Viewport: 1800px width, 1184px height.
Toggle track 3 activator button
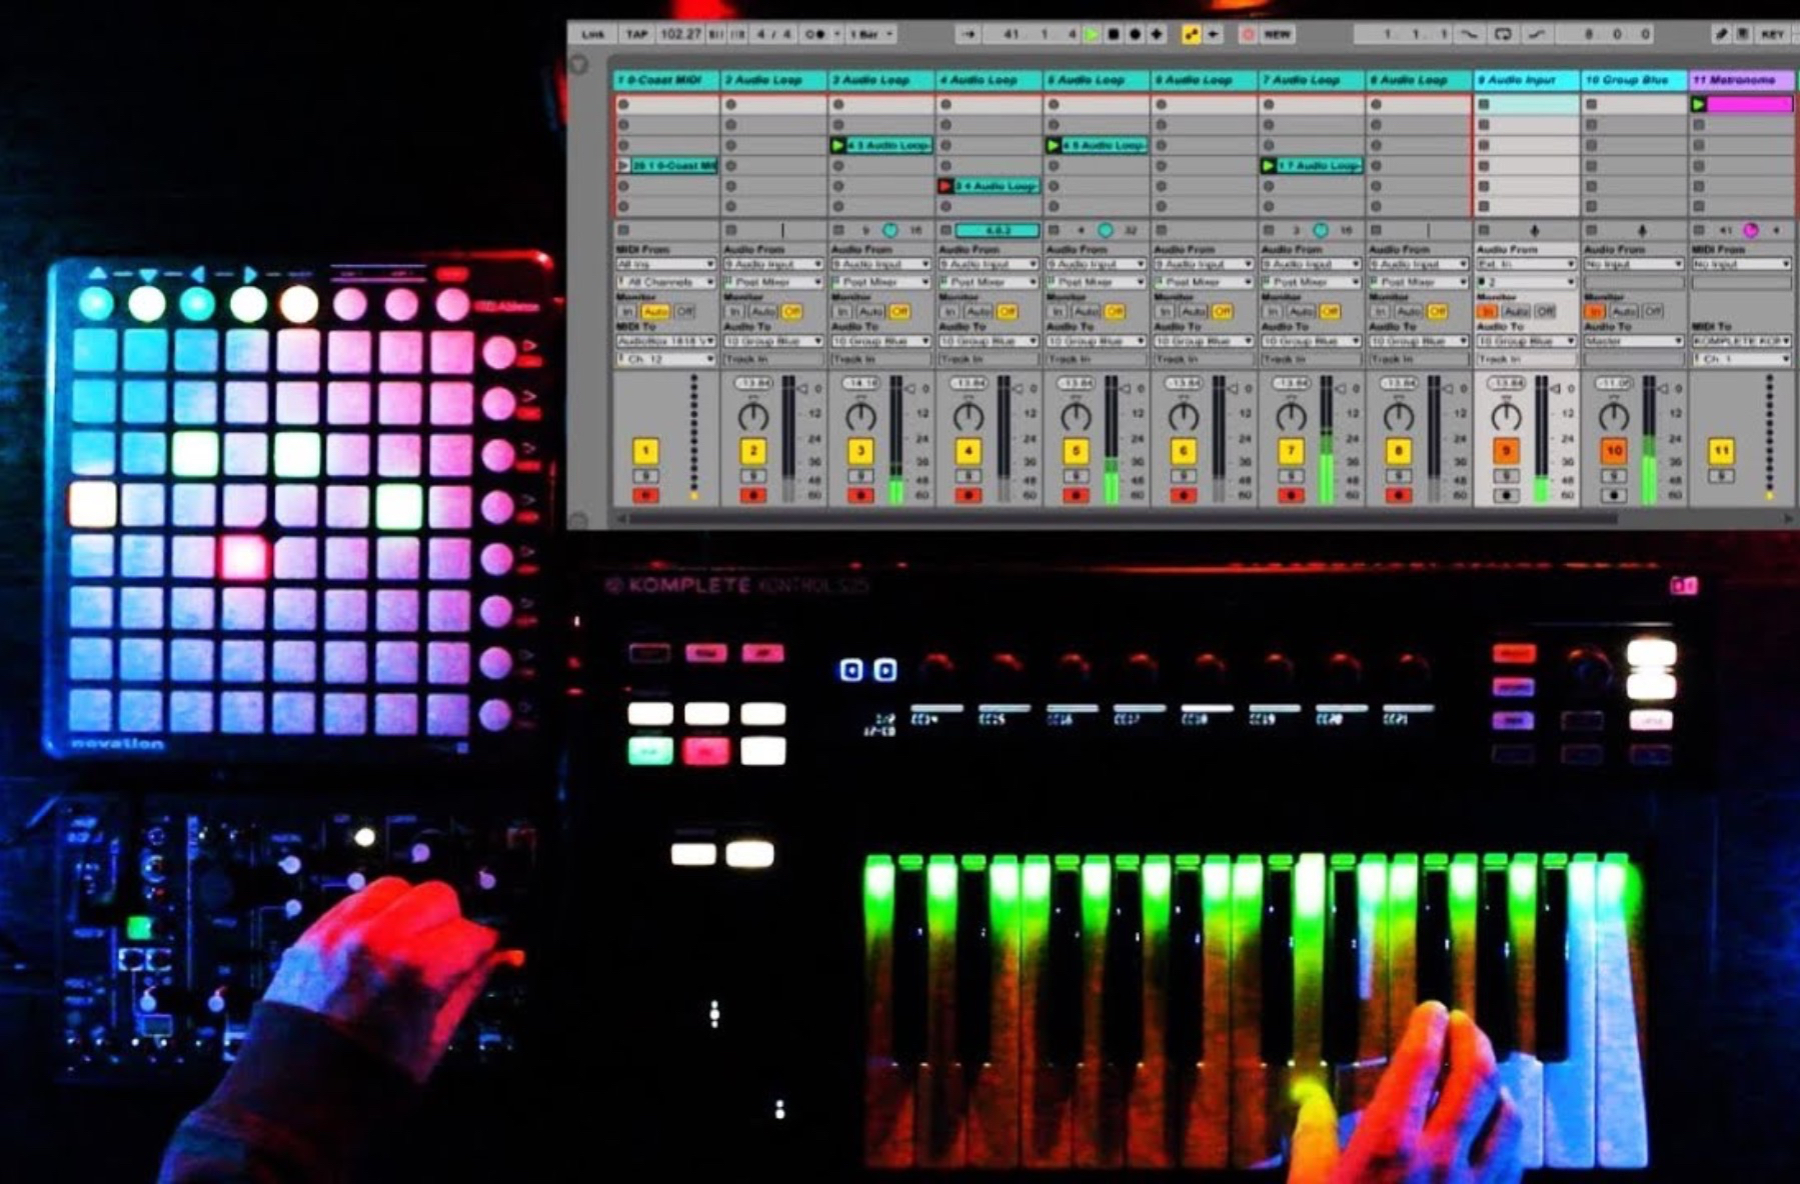click(860, 451)
